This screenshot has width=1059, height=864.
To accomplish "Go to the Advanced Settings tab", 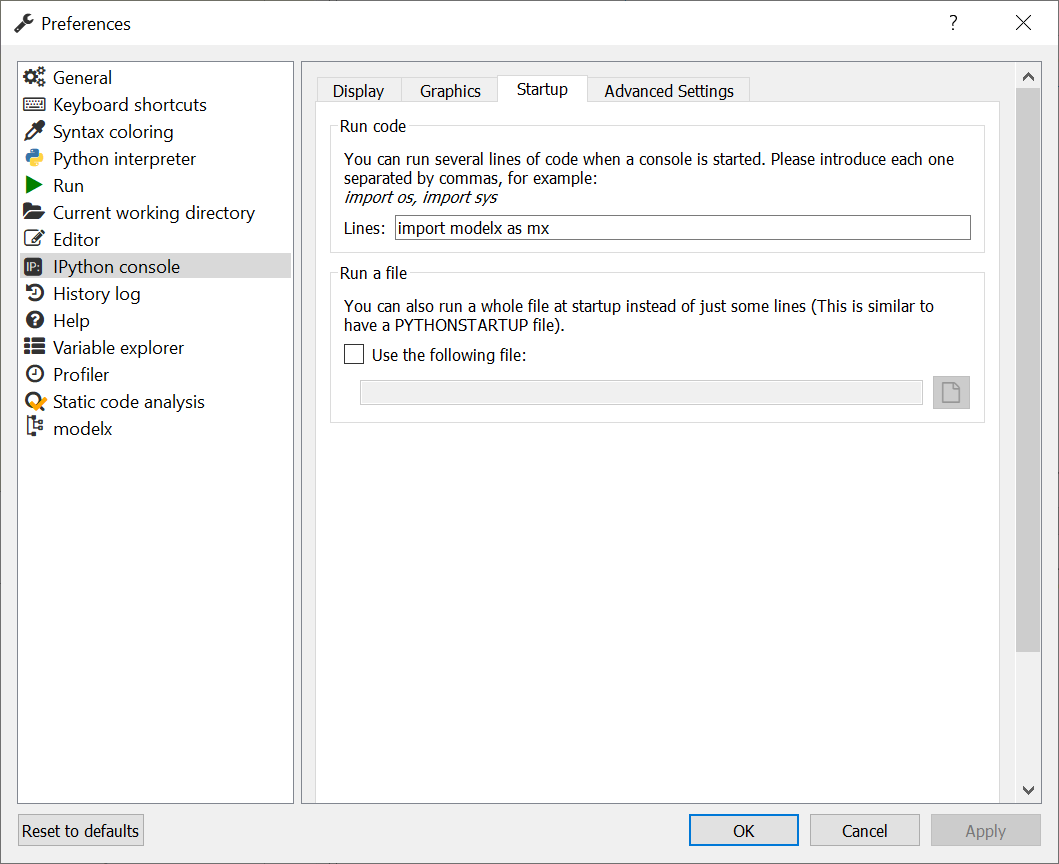I will click(669, 91).
